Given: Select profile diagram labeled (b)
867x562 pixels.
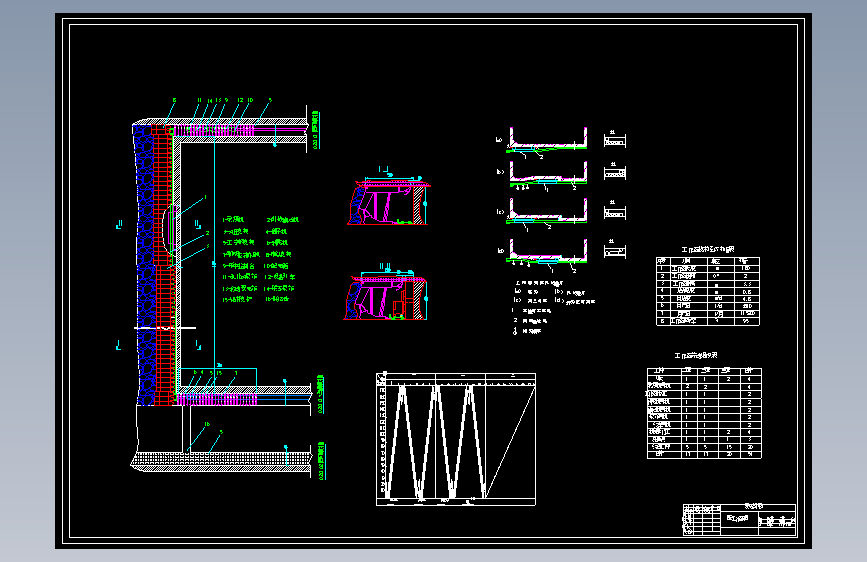Looking at the screenshot, I should [x=546, y=175].
